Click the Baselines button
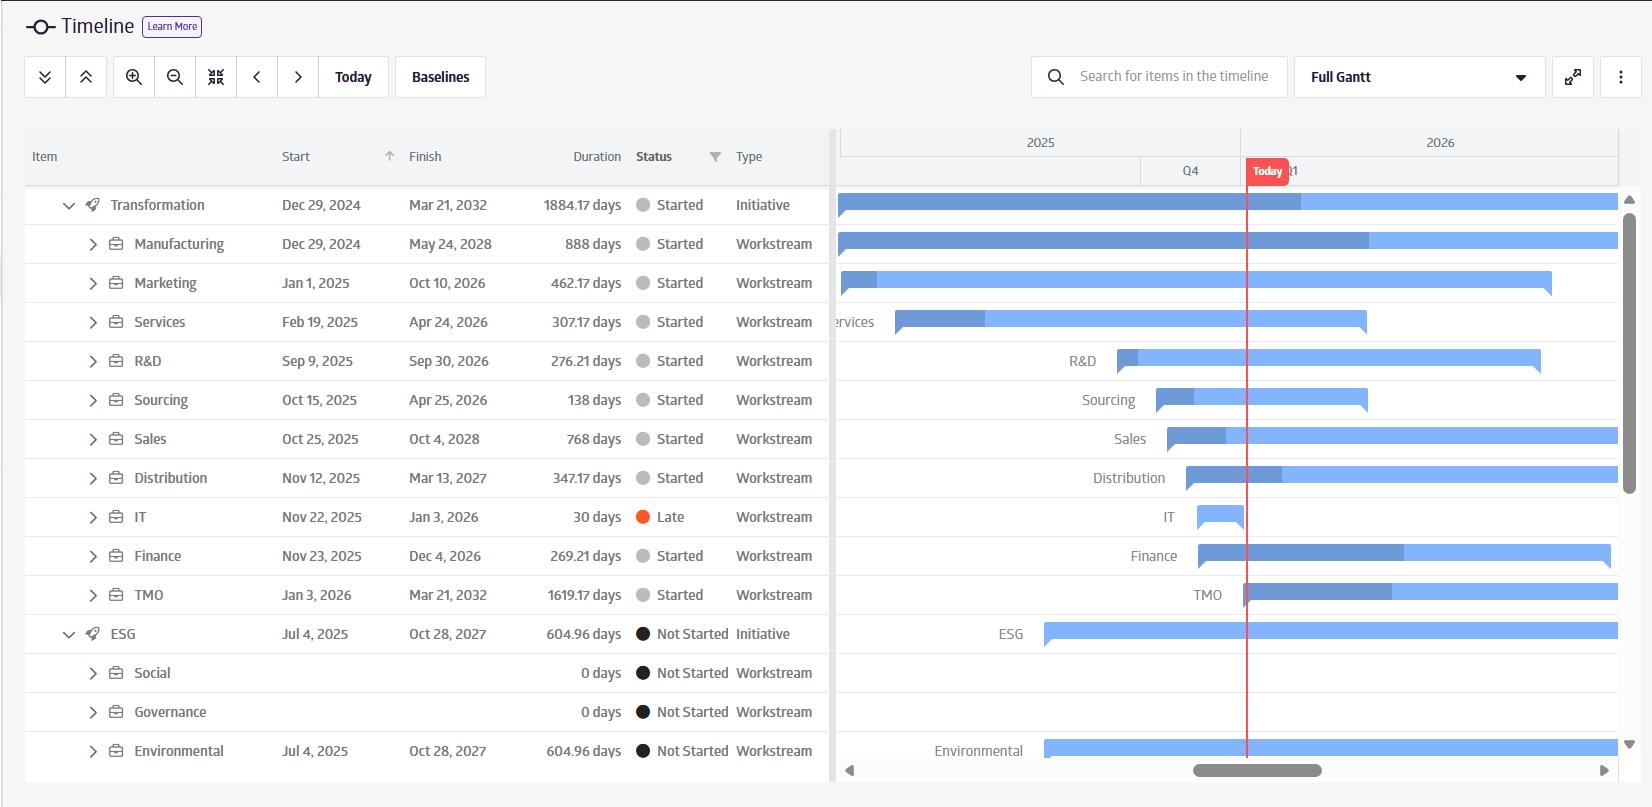Viewport: 1652px width, 807px height. click(440, 77)
